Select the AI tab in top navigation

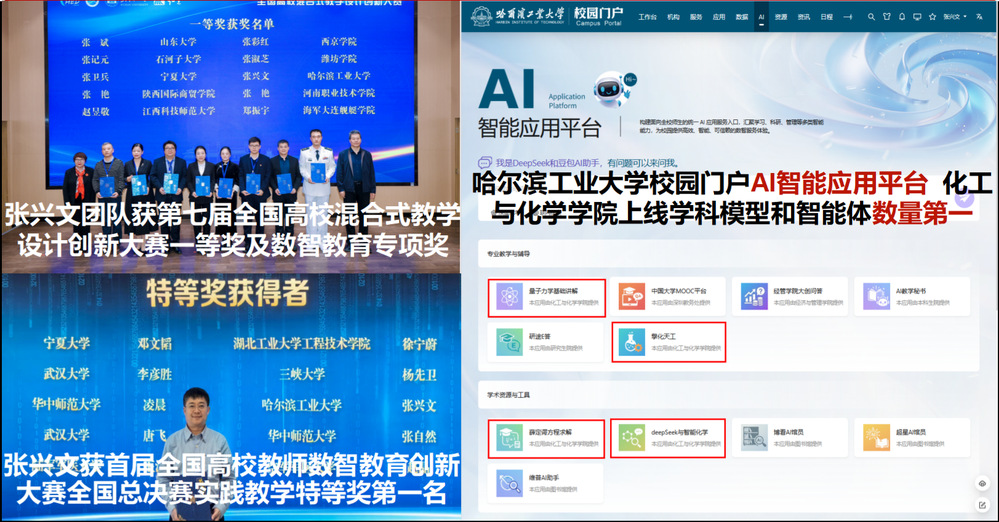pyautogui.click(x=761, y=17)
